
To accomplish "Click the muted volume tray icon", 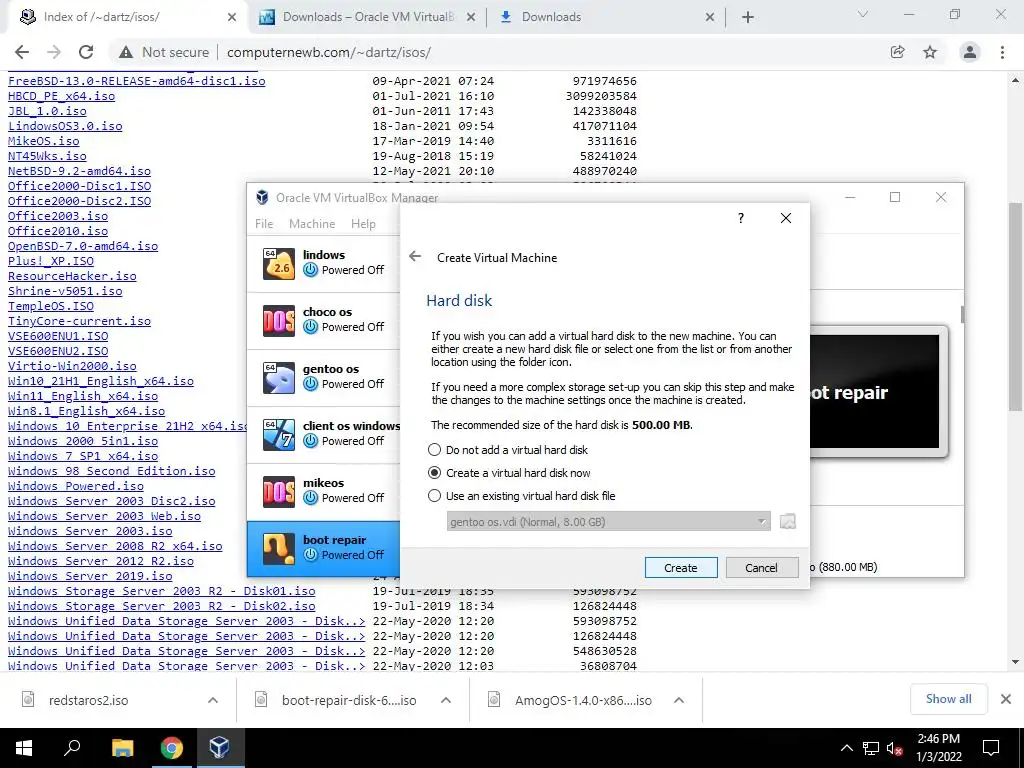I will coord(895,748).
